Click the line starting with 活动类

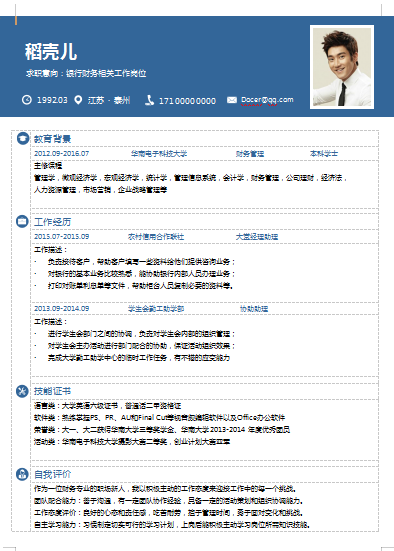point(132,442)
